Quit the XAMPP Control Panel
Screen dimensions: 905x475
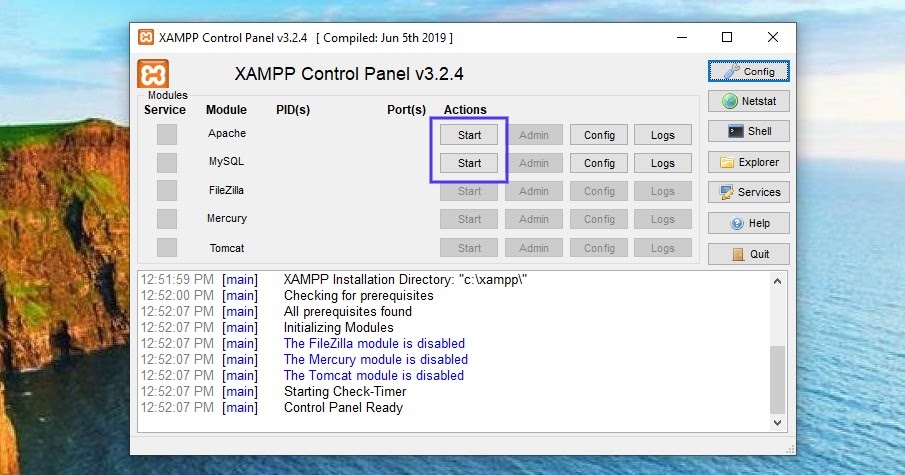pos(749,254)
